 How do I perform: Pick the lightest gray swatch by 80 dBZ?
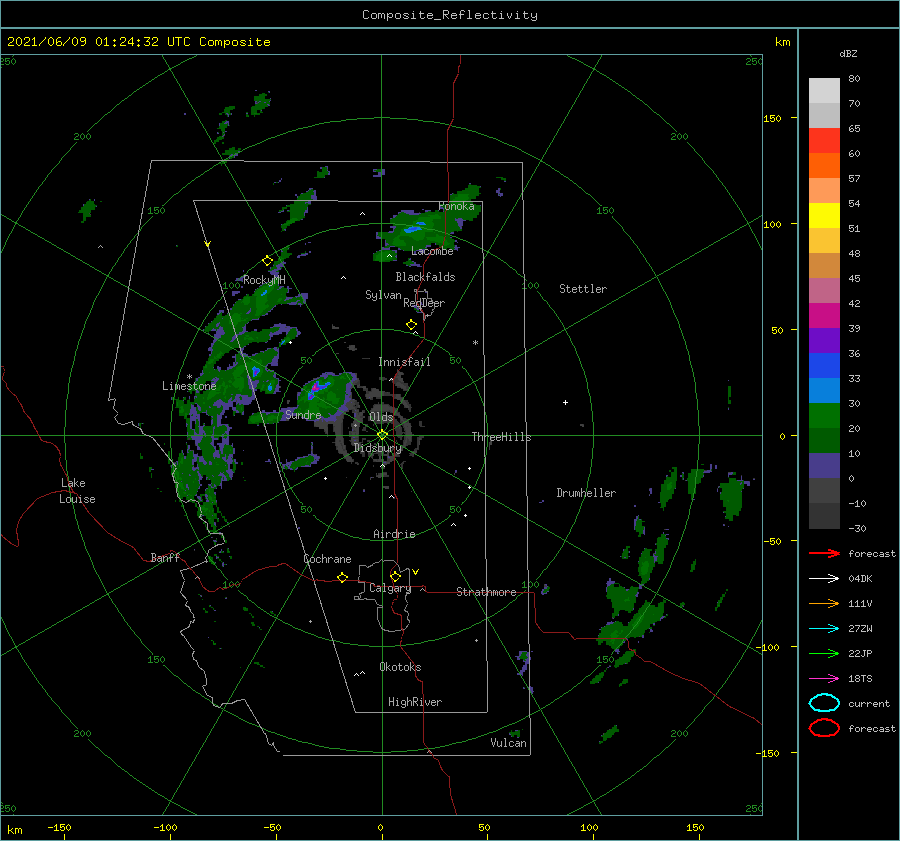coord(824,90)
